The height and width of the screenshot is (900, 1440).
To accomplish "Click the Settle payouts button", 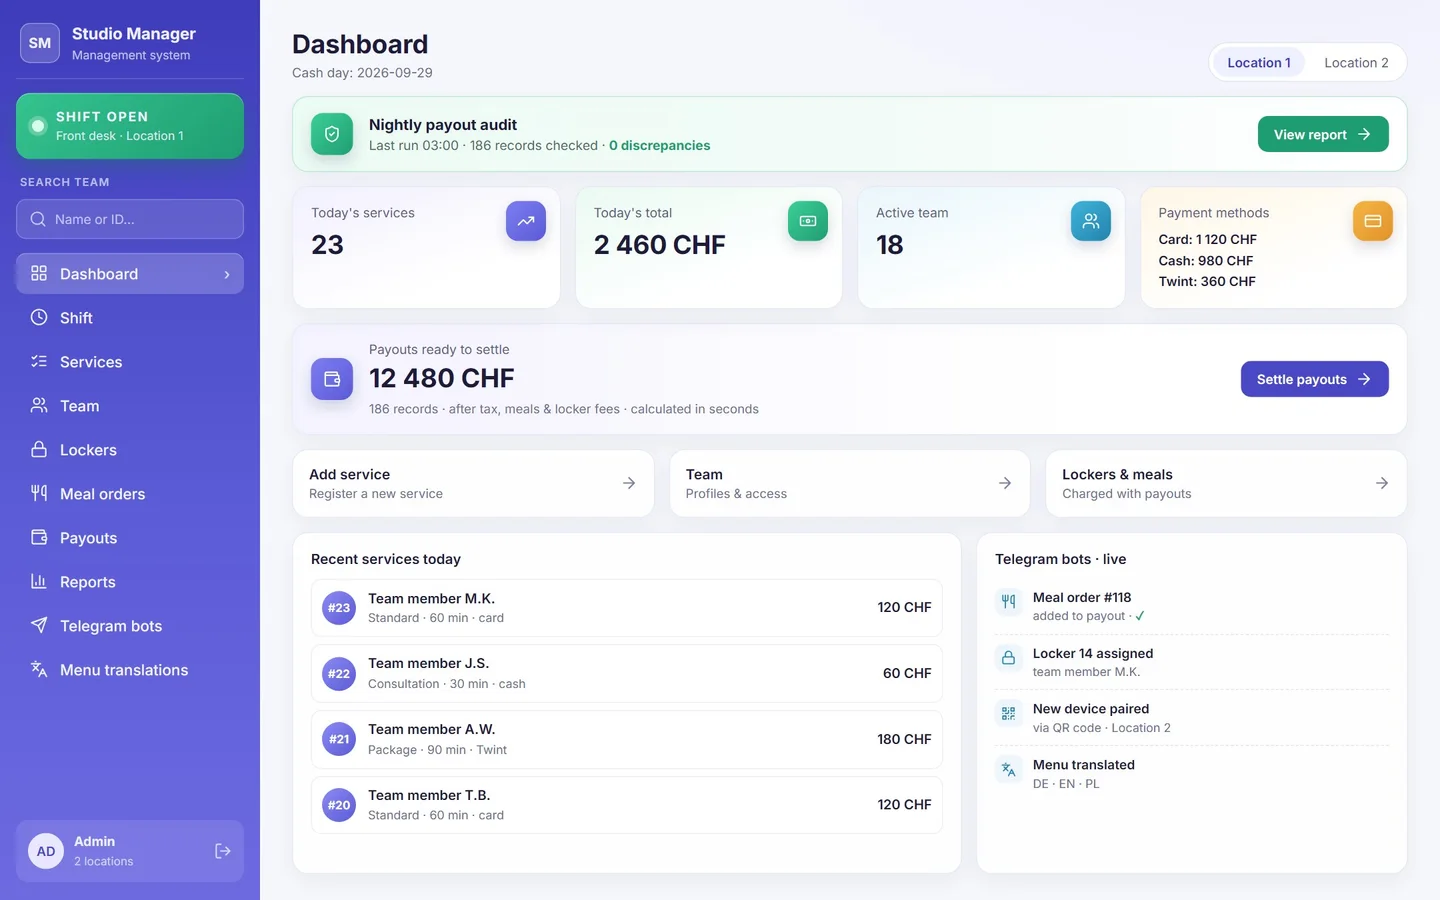I will [1315, 379].
